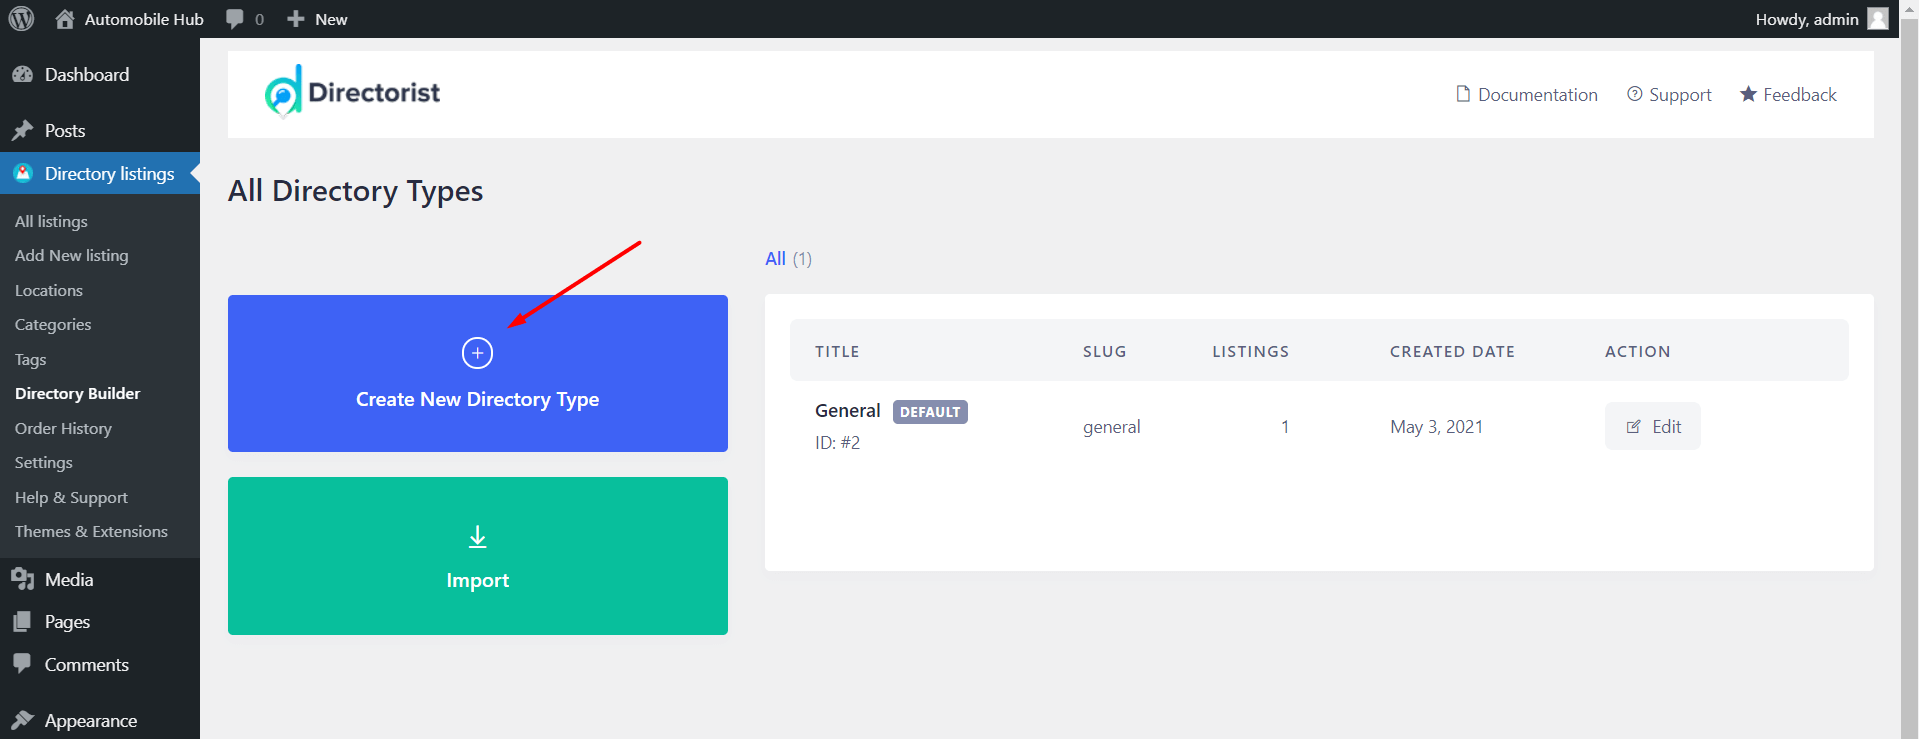Click the download arrow icon on Import card
Viewport: 1919px width, 739px height.
[478, 537]
